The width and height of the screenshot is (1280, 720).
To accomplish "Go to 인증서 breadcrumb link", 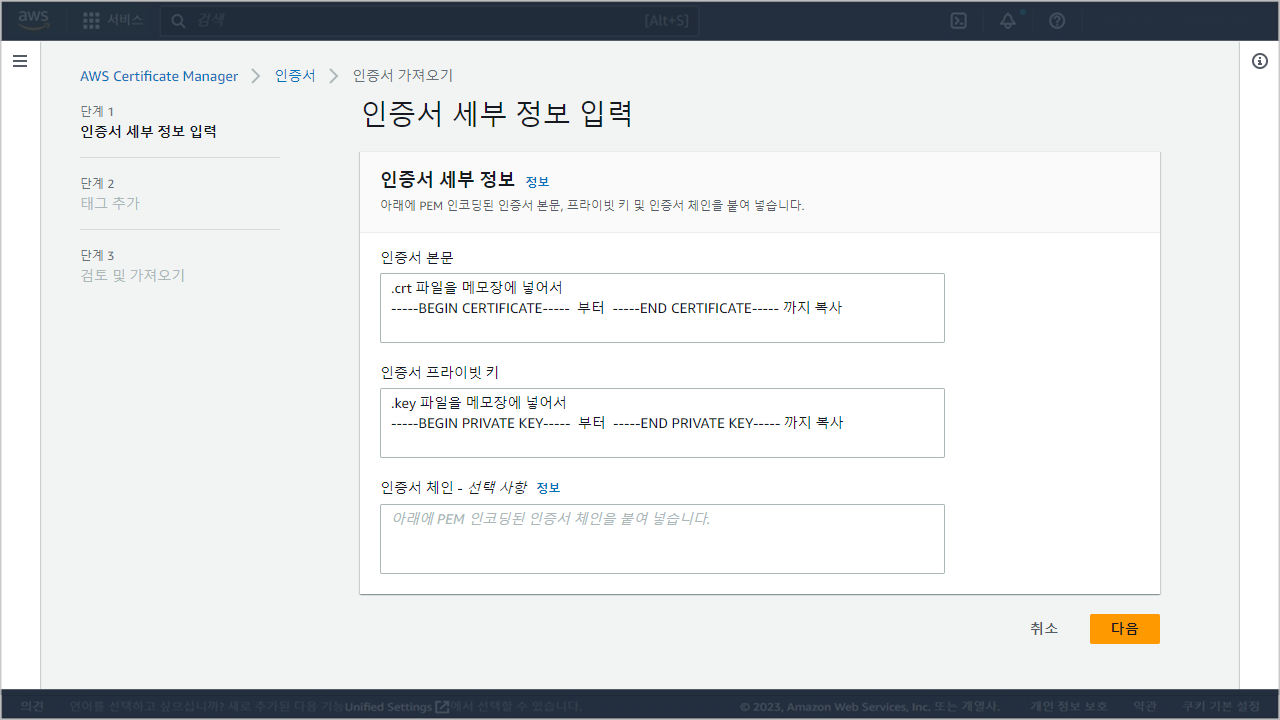I will (x=295, y=76).
